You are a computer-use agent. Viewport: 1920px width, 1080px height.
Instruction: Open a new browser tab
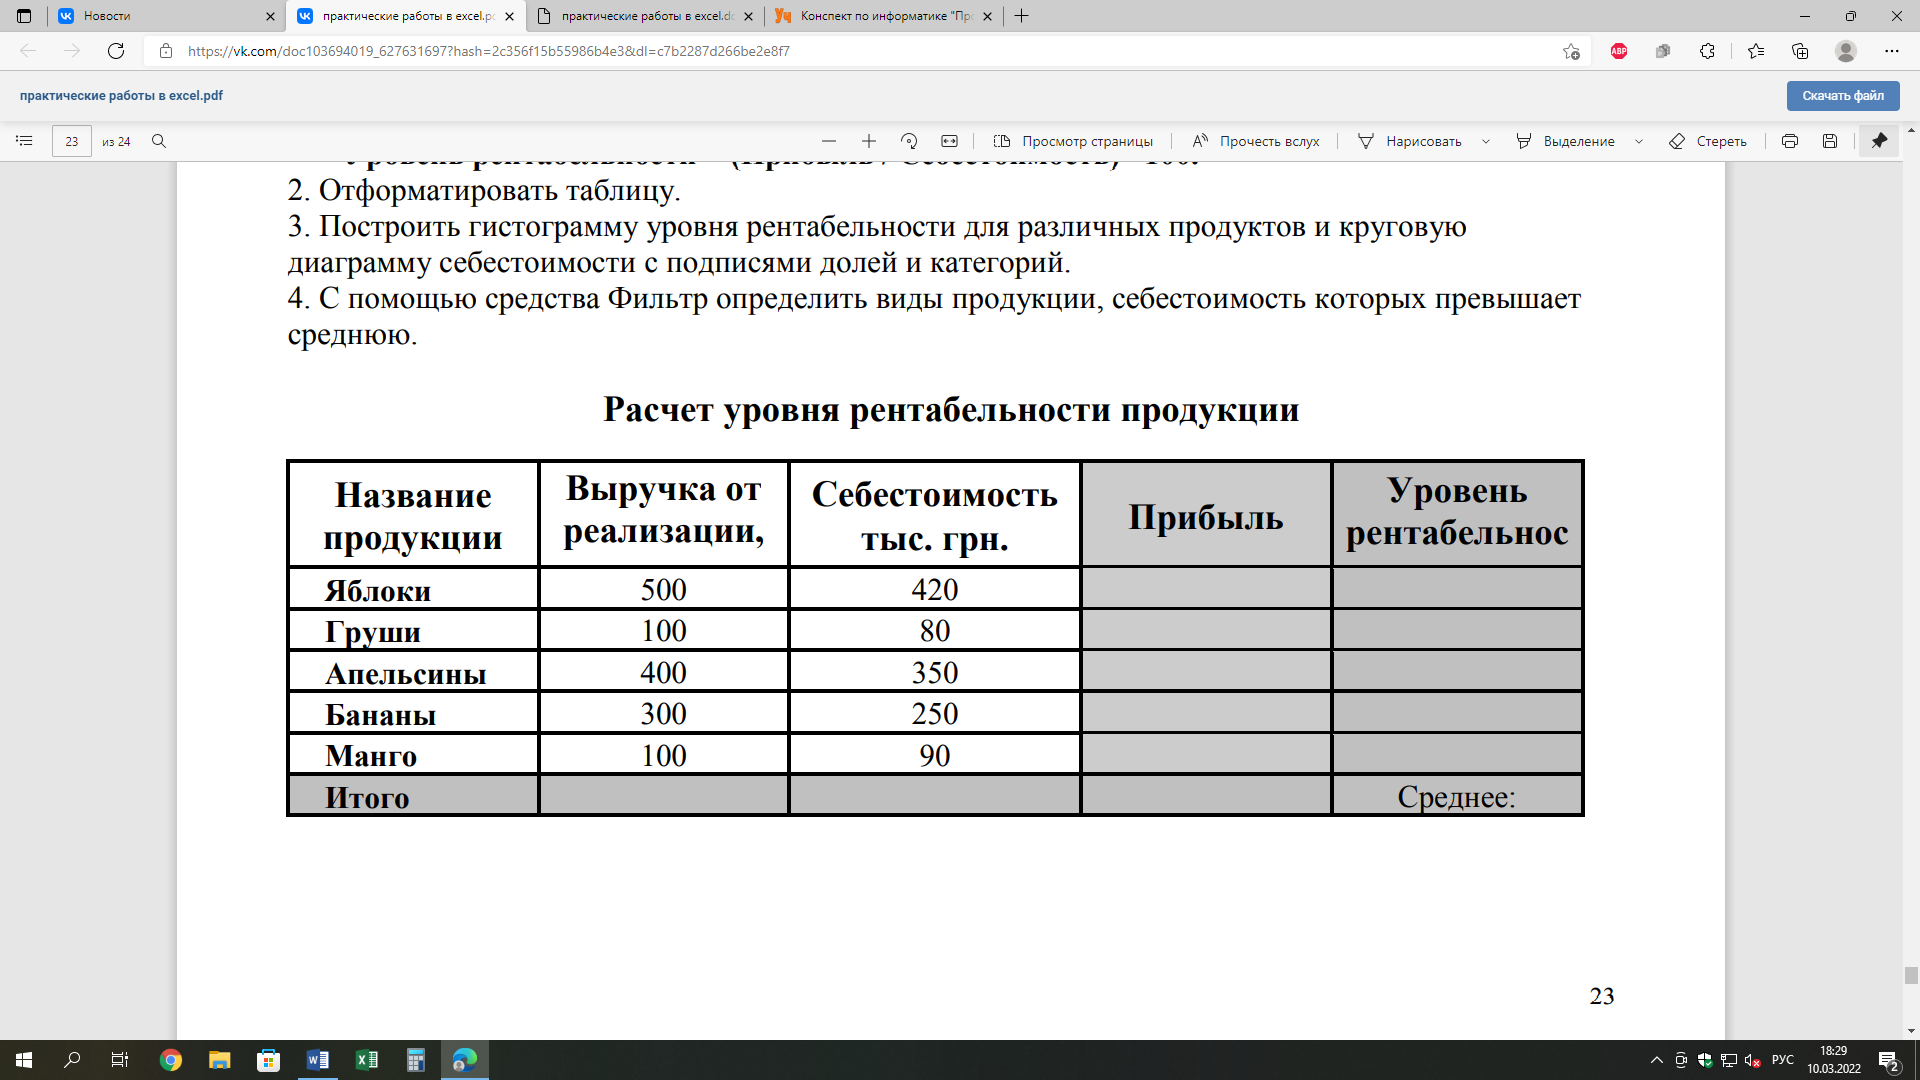point(1021,16)
